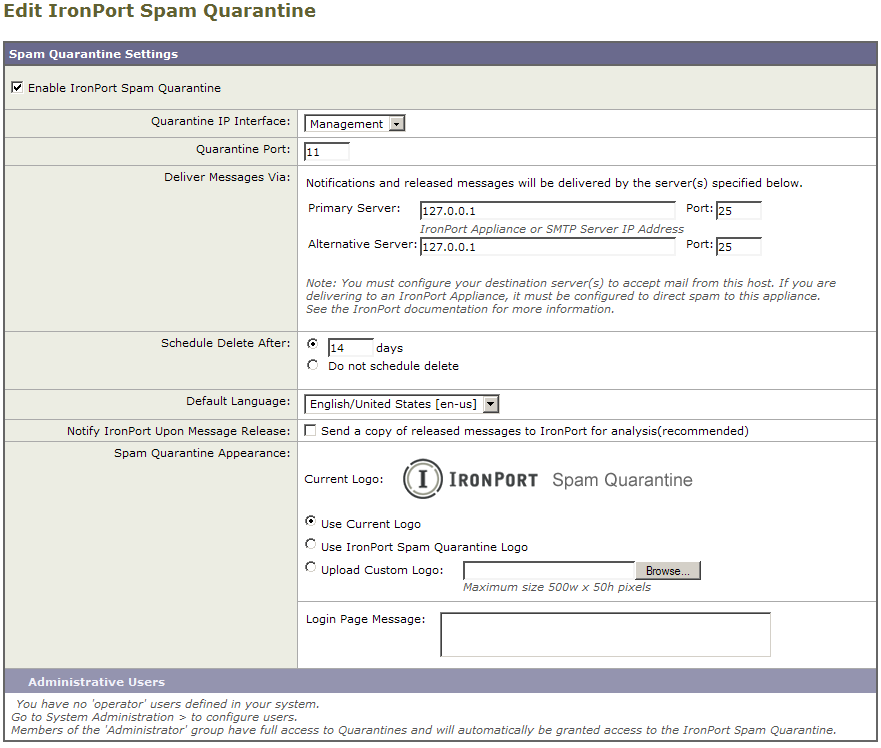This screenshot has height=748, width=881.
Task: Open the Quarantine IP Interface dropdown
Action: [x=355, y=124]
